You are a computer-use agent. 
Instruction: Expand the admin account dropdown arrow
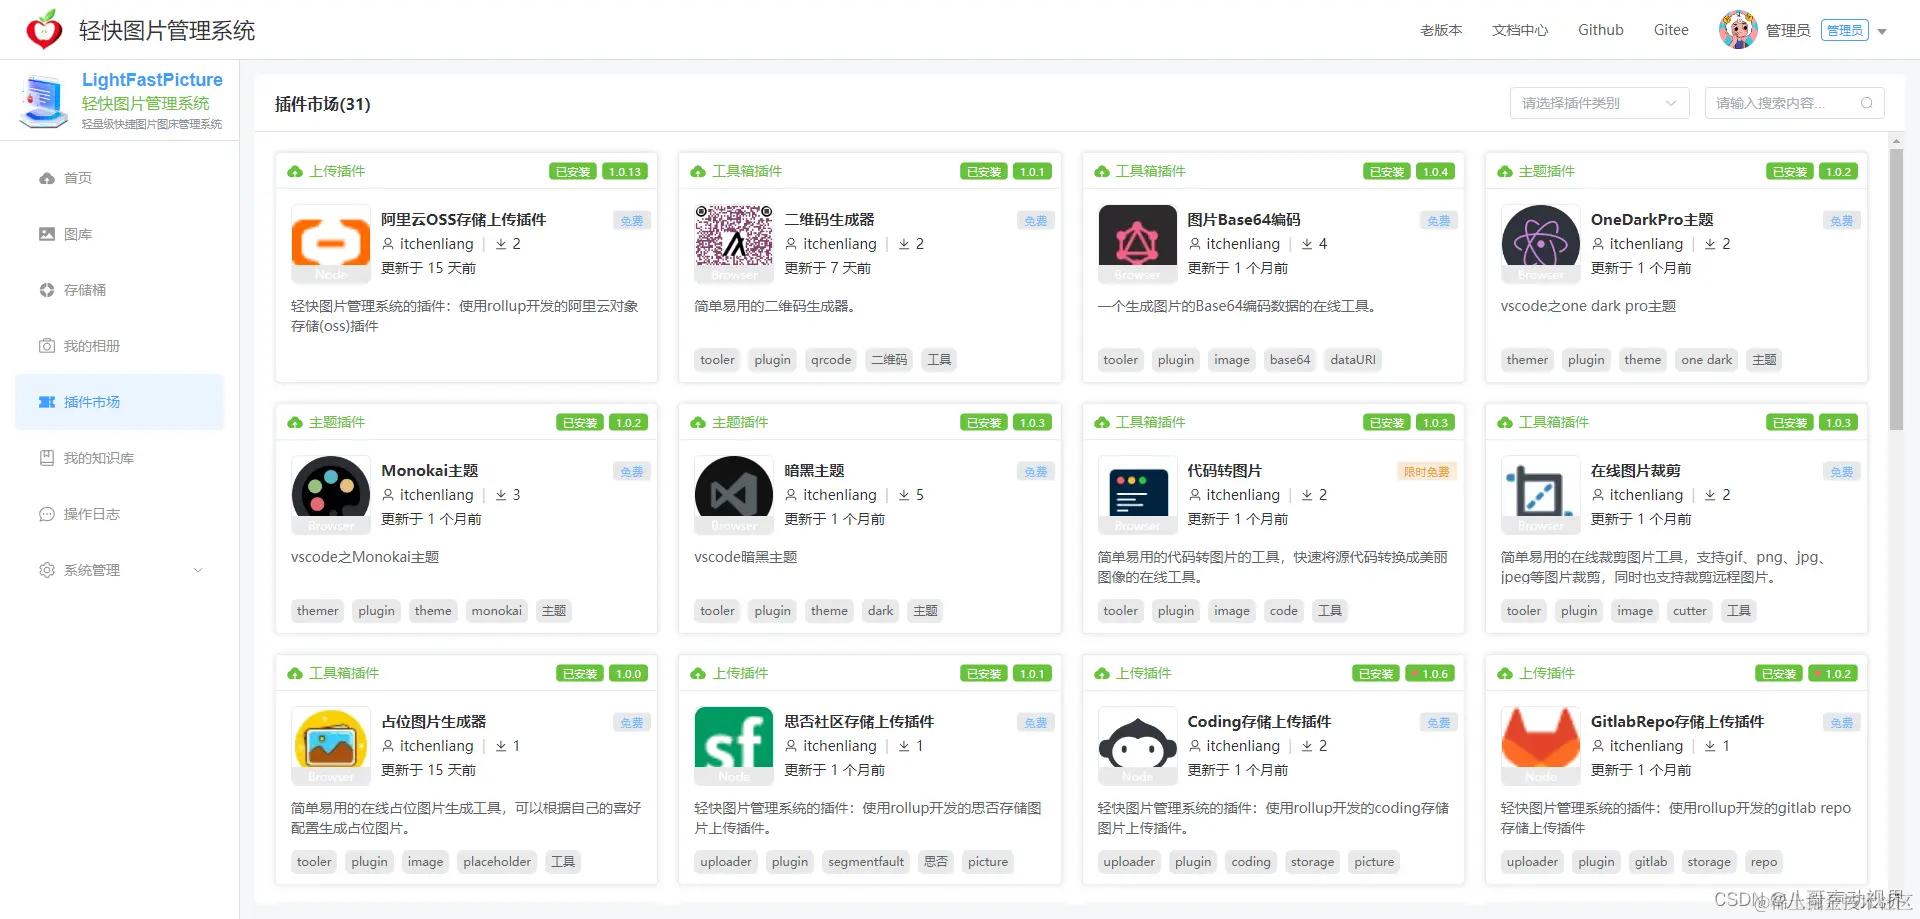(x=1884, y=29)
